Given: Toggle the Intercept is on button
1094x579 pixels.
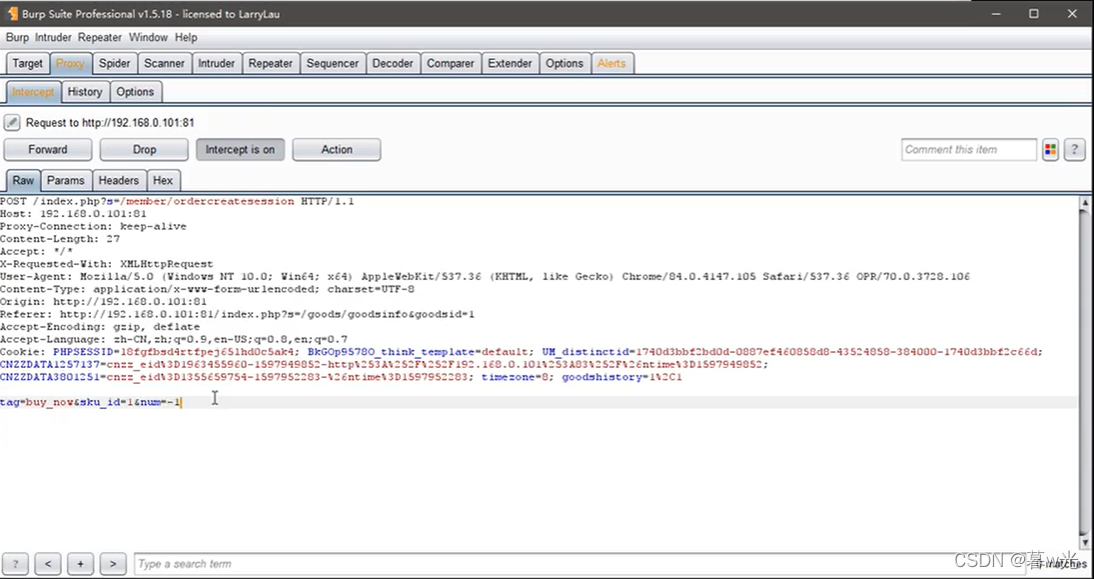Looking at the screenshot, I should 240,149.
